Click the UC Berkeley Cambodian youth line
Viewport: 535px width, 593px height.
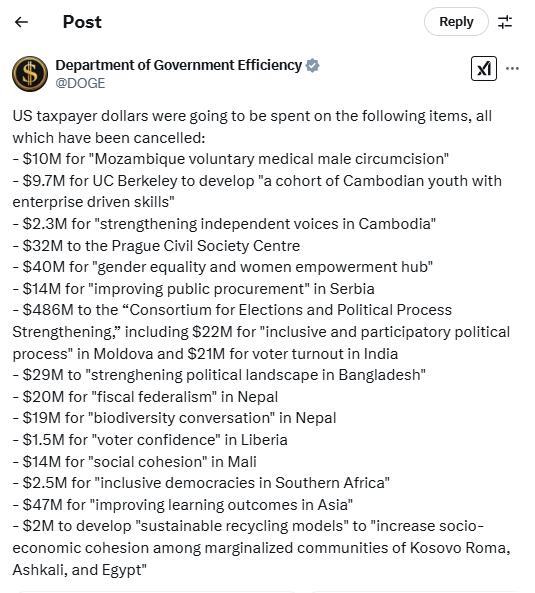pyautogui.click(x=257, y=191)
